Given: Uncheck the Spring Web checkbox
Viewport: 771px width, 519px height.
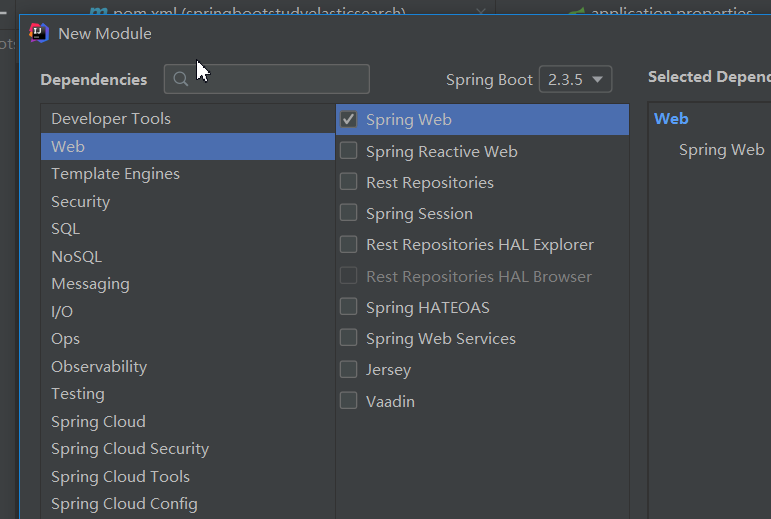Looking at the screenshot, I should (x=349, y=119).
